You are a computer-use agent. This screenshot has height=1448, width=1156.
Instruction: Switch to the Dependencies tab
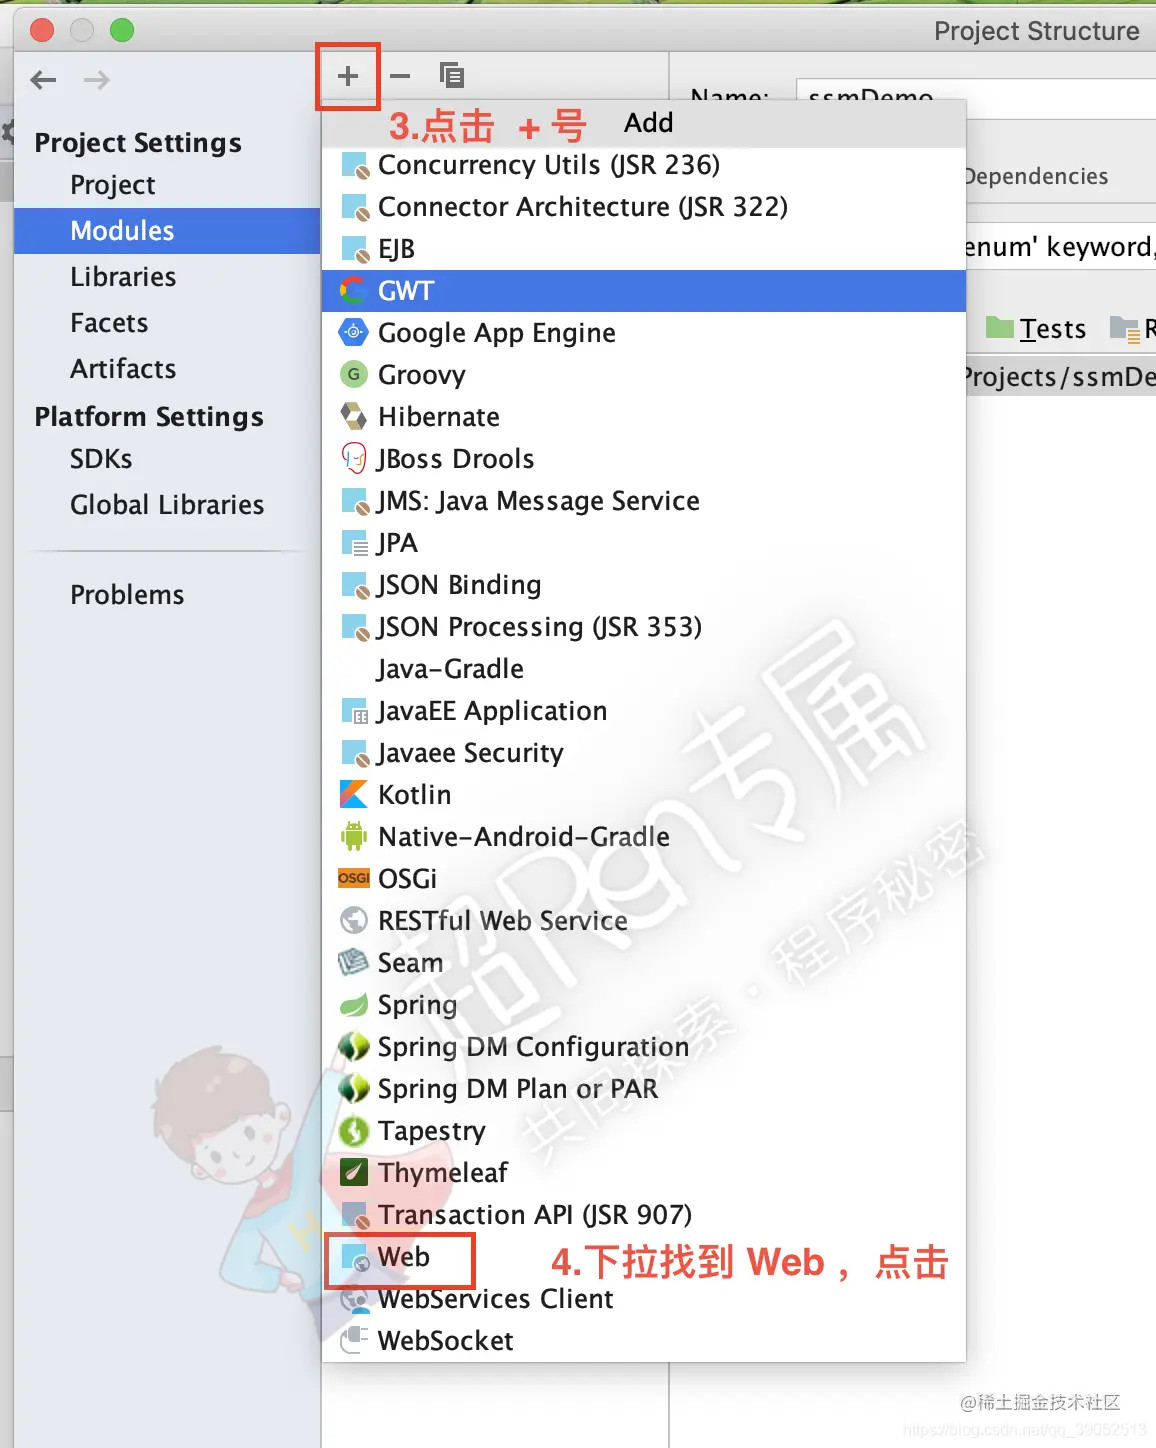click(1036, 177)
